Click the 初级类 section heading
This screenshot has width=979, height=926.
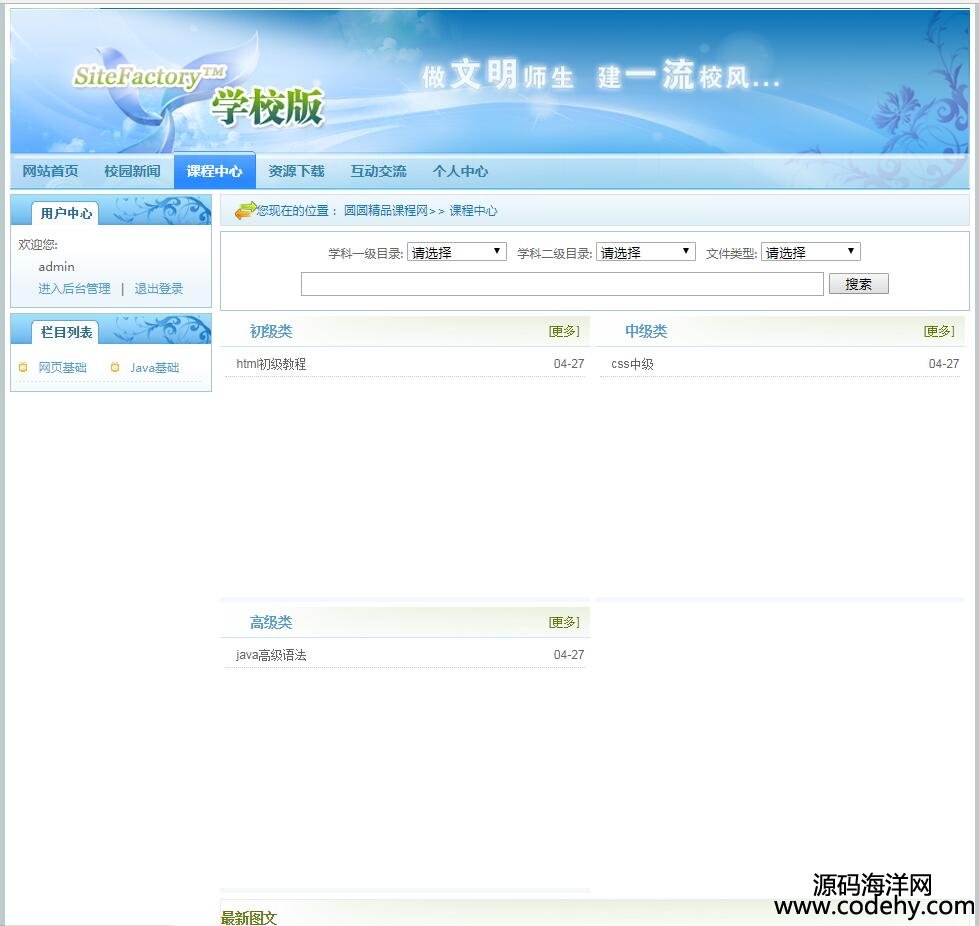pyautogui.click(x=271, y=331)
